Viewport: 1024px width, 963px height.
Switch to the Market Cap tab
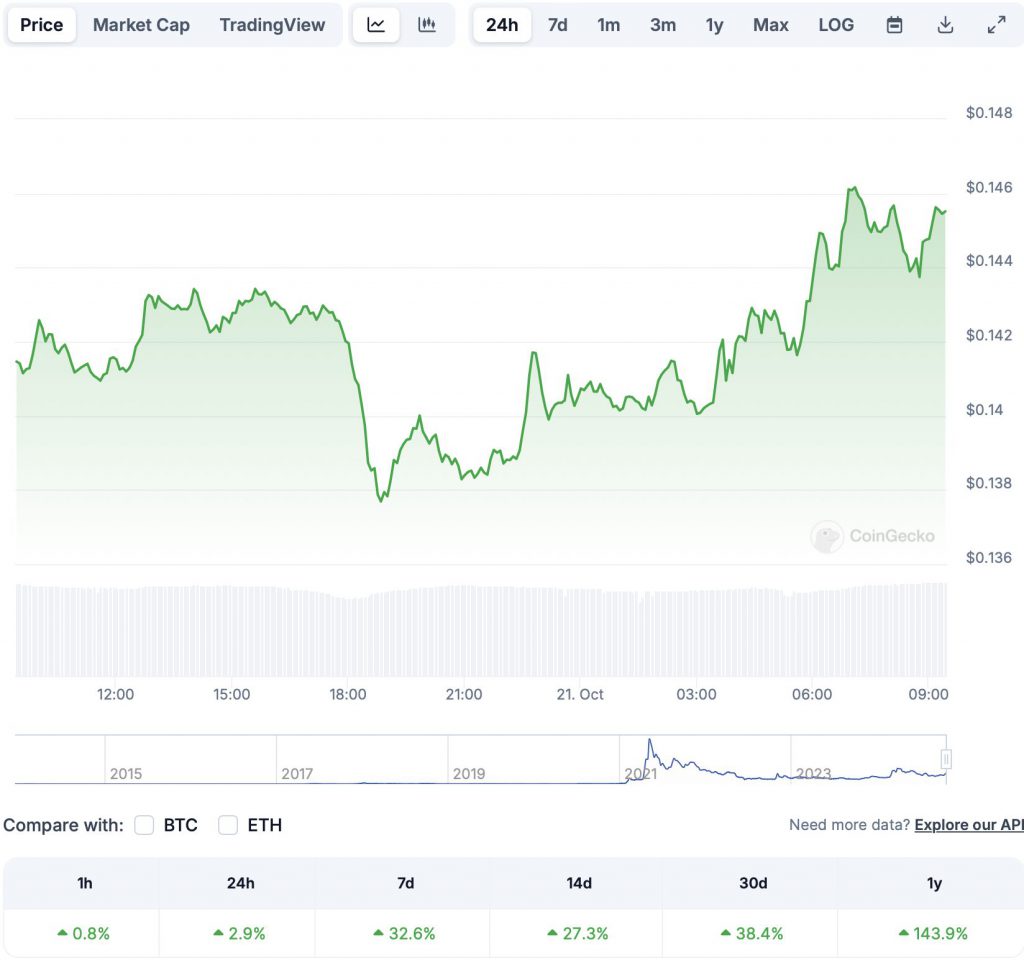click(x=141, y=25)
